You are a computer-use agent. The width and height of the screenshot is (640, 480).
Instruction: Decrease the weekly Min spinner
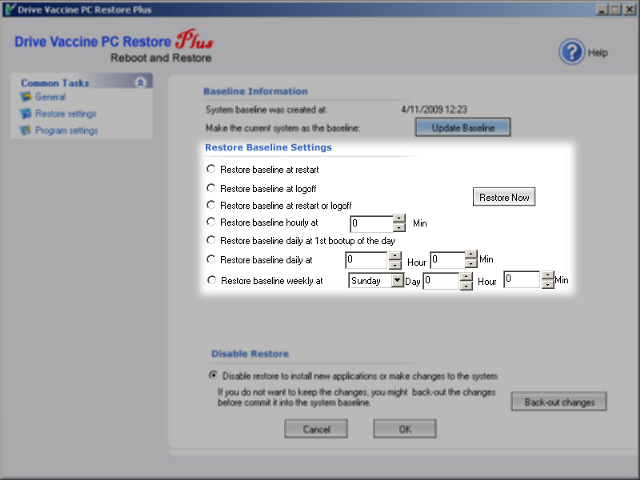547,284
